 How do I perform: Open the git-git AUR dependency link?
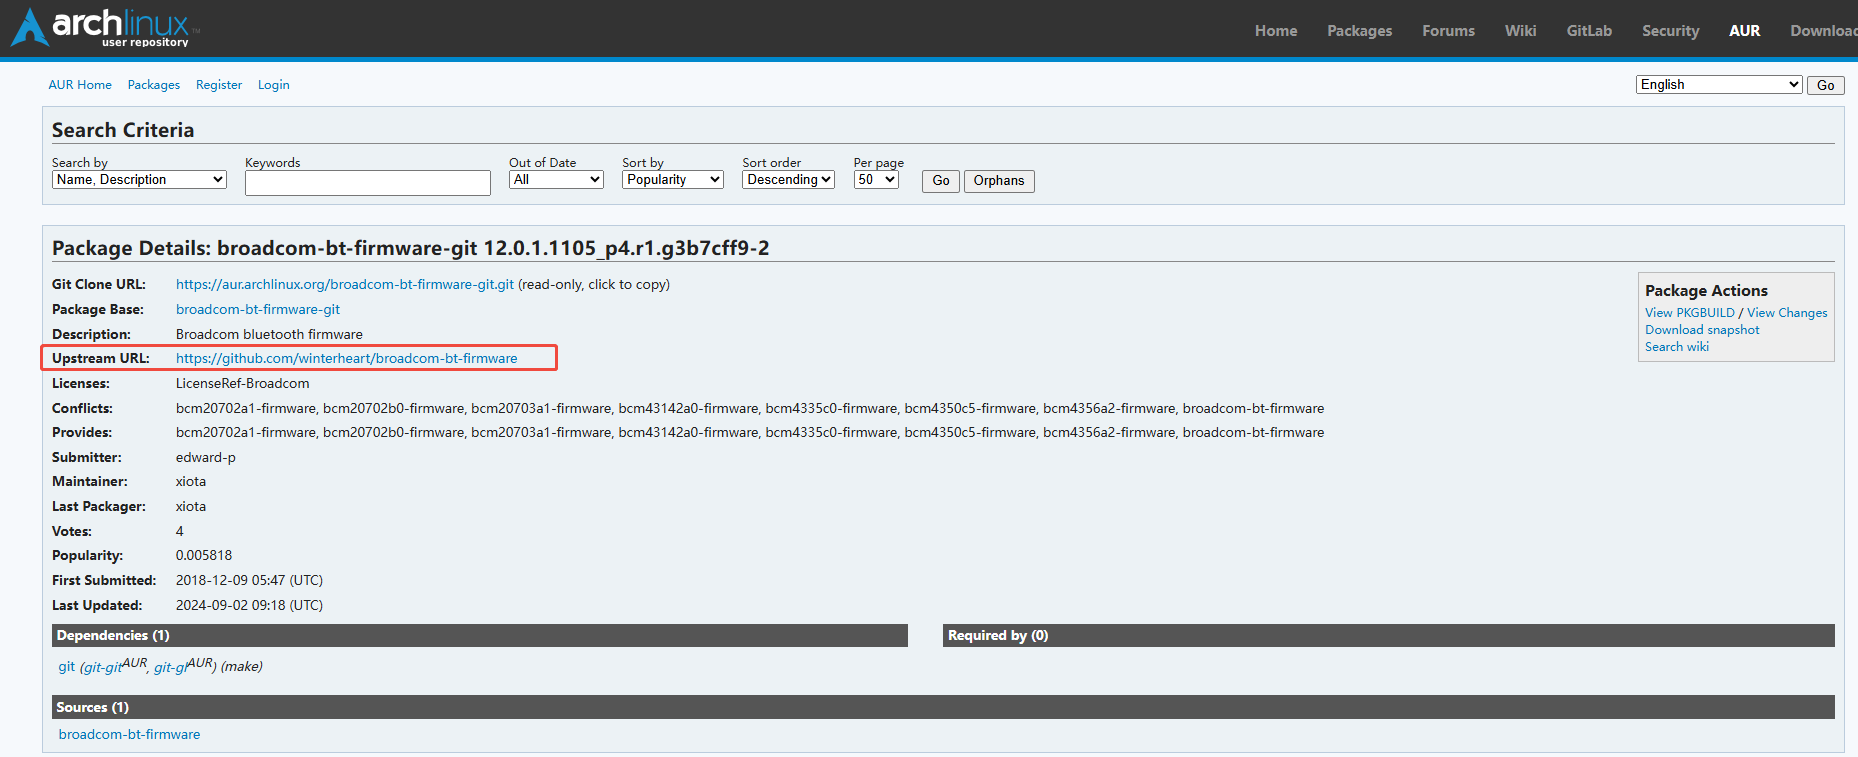coord(115,666)
